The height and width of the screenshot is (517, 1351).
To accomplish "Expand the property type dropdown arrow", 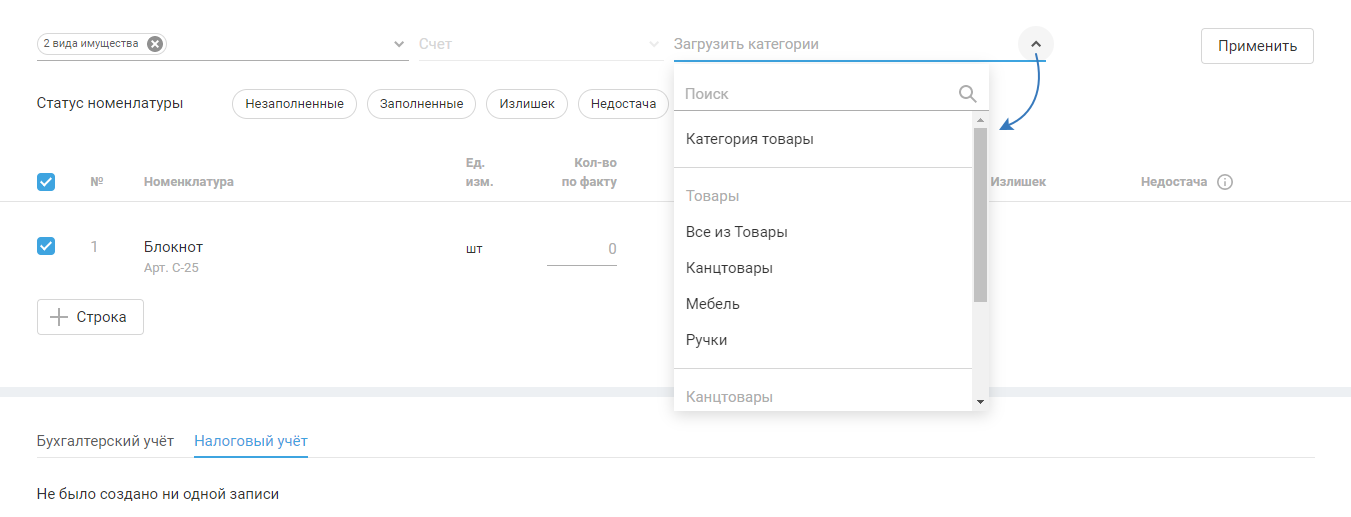I will [399, 45].
